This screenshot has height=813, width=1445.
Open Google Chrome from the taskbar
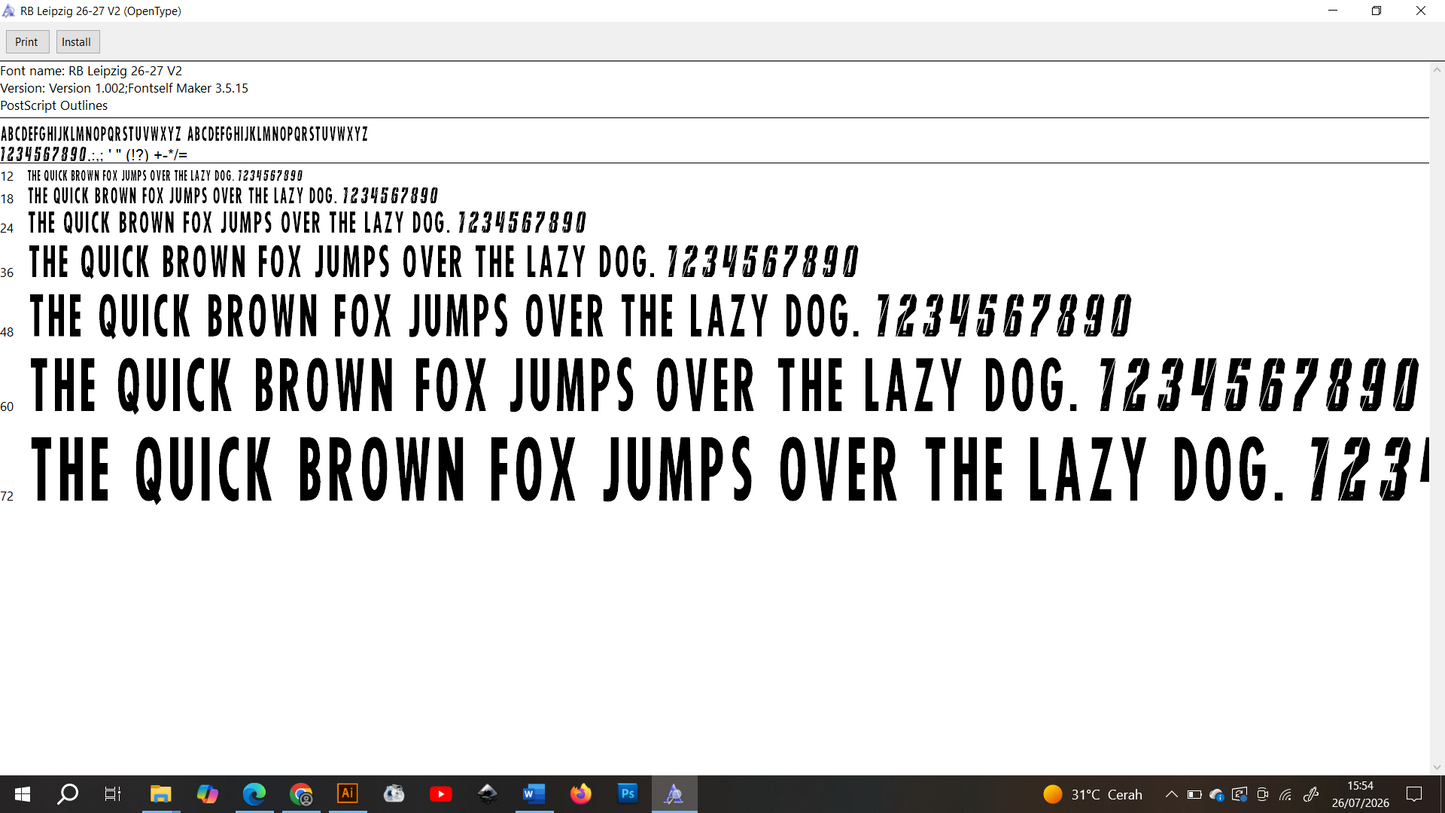click(301, 794)
